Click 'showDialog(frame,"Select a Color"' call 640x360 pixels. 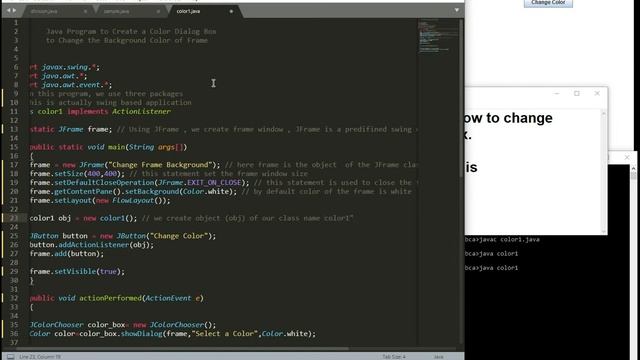[189, 334]
